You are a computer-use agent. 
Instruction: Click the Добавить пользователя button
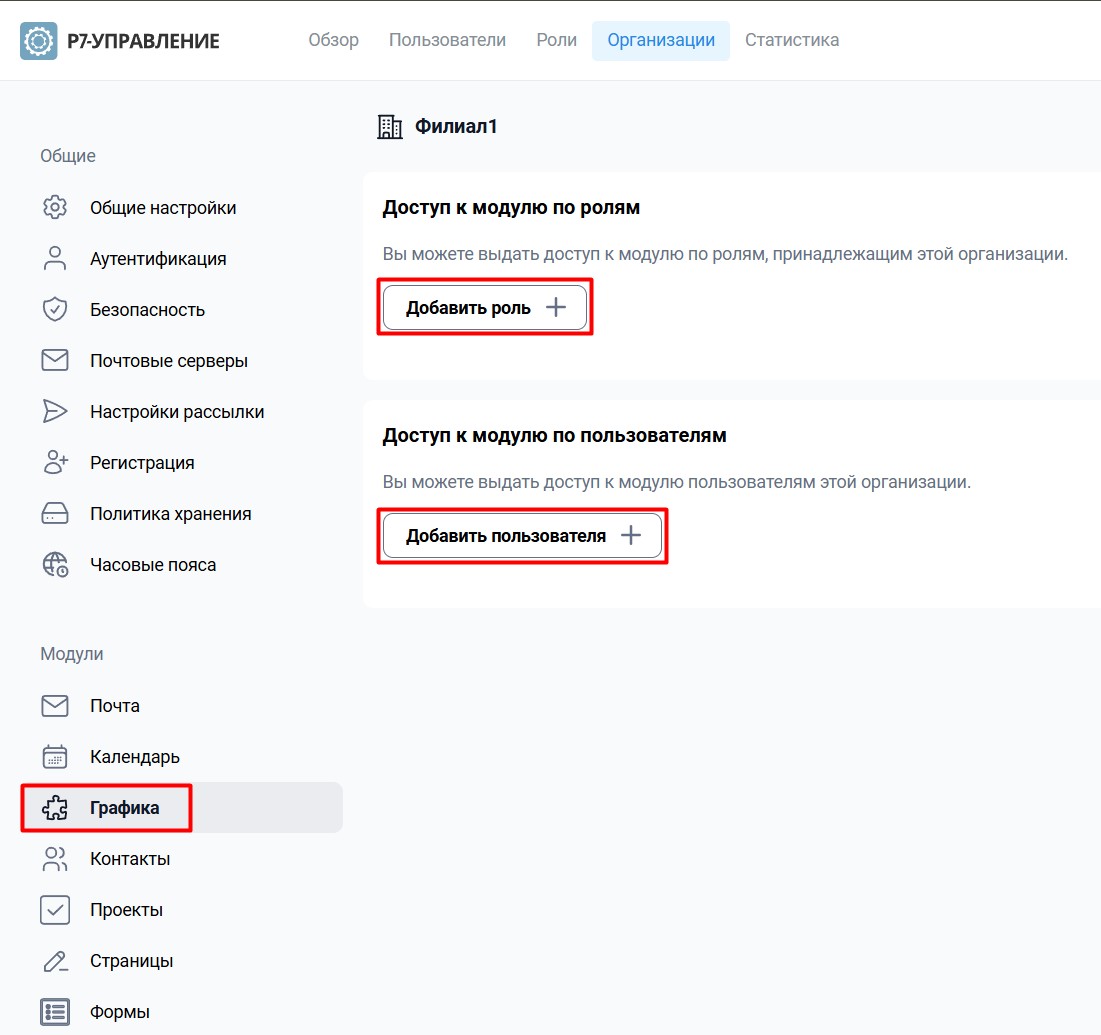click(522, 536)
